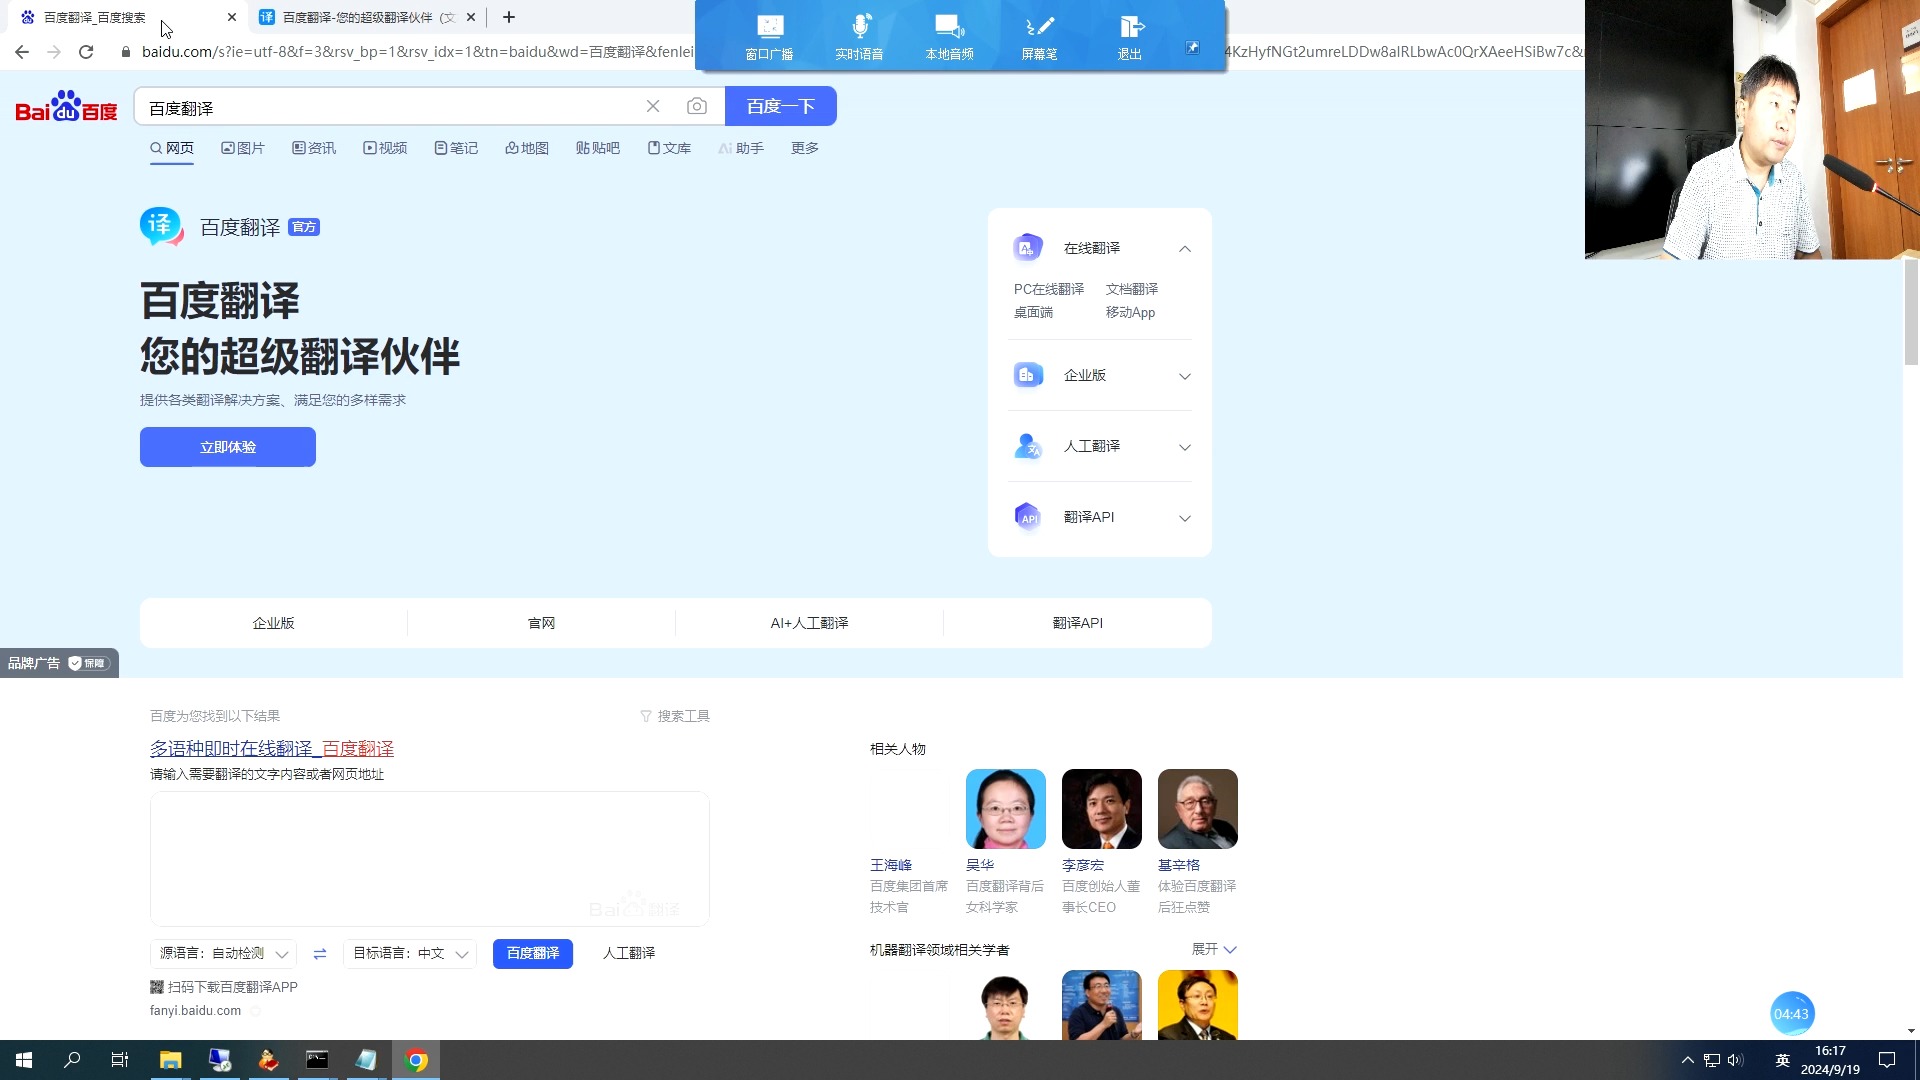Expand the 人工翻译 section chevron

(1185, 447)
